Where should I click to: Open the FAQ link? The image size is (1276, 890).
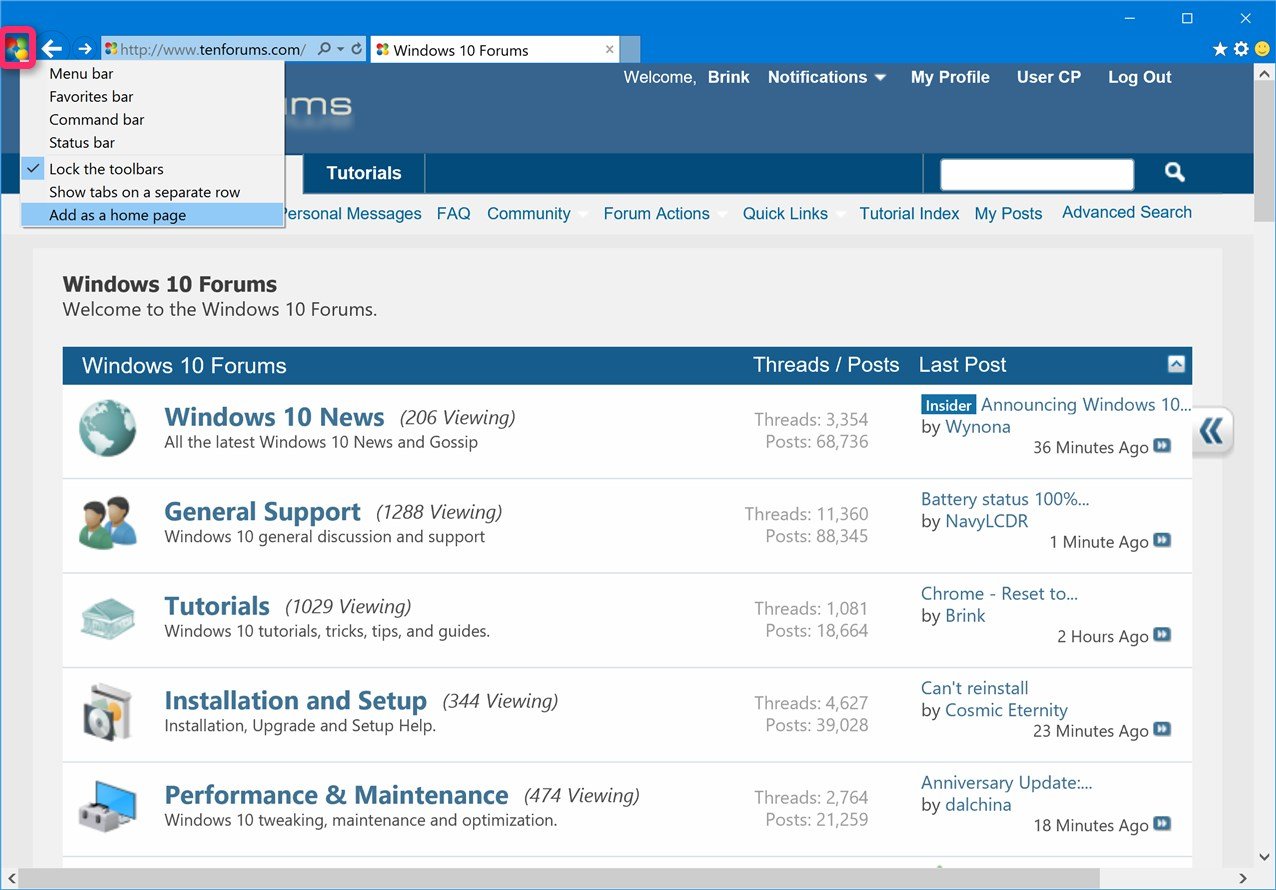tap(453, 213)
